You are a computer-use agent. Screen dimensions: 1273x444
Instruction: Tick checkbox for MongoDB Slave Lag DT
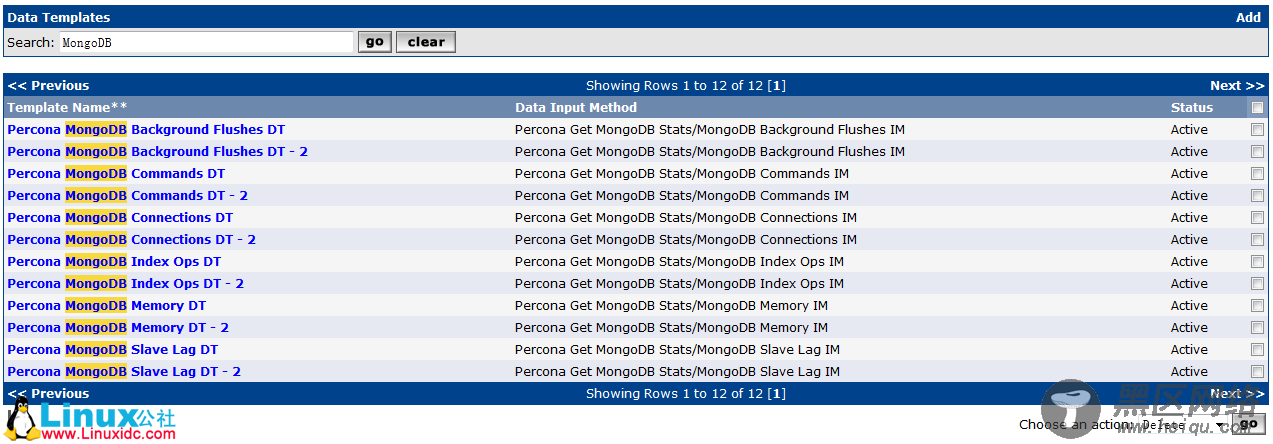pyautogui.click(x=1257, y=350)
